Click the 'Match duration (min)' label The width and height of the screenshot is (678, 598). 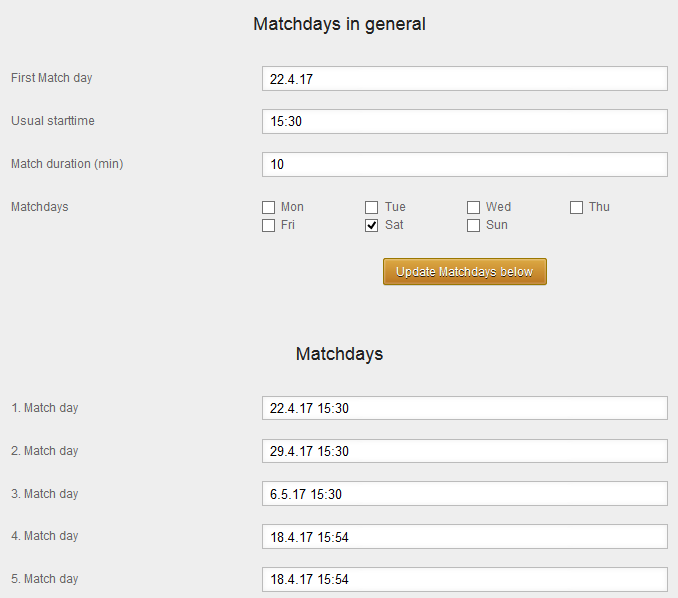(x=67, y=164)
